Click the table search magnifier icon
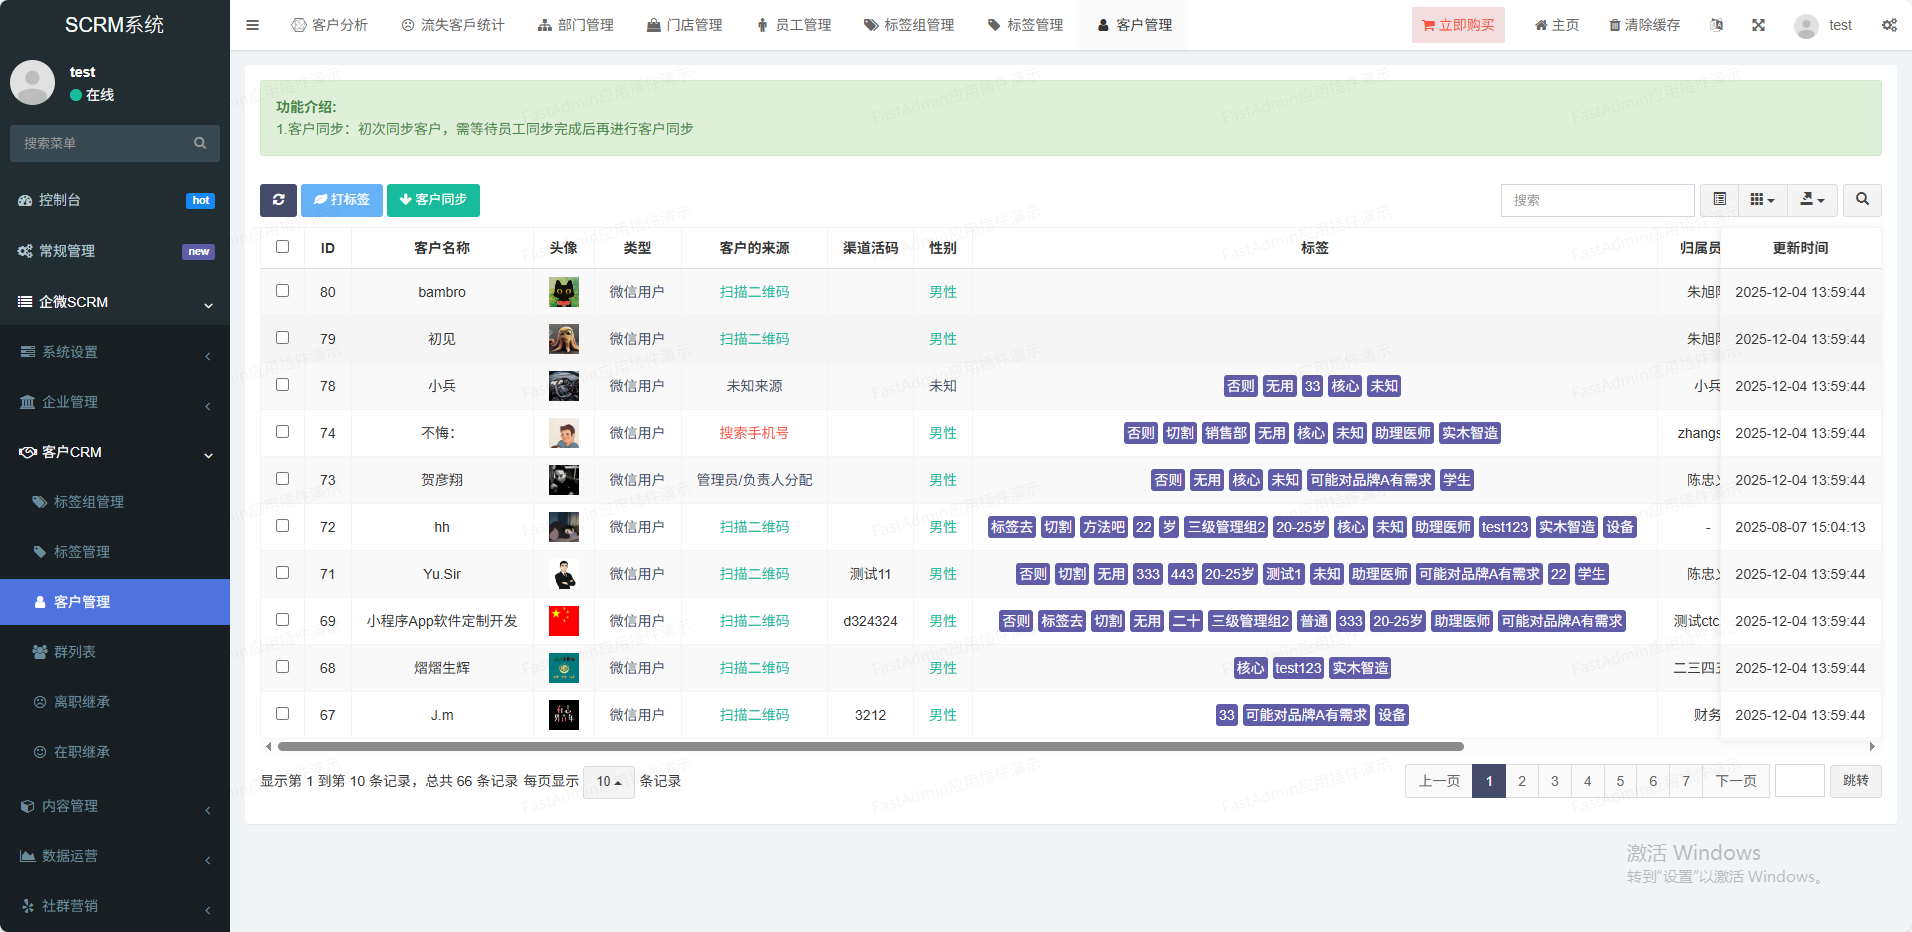 click(x=1862, y=200)
